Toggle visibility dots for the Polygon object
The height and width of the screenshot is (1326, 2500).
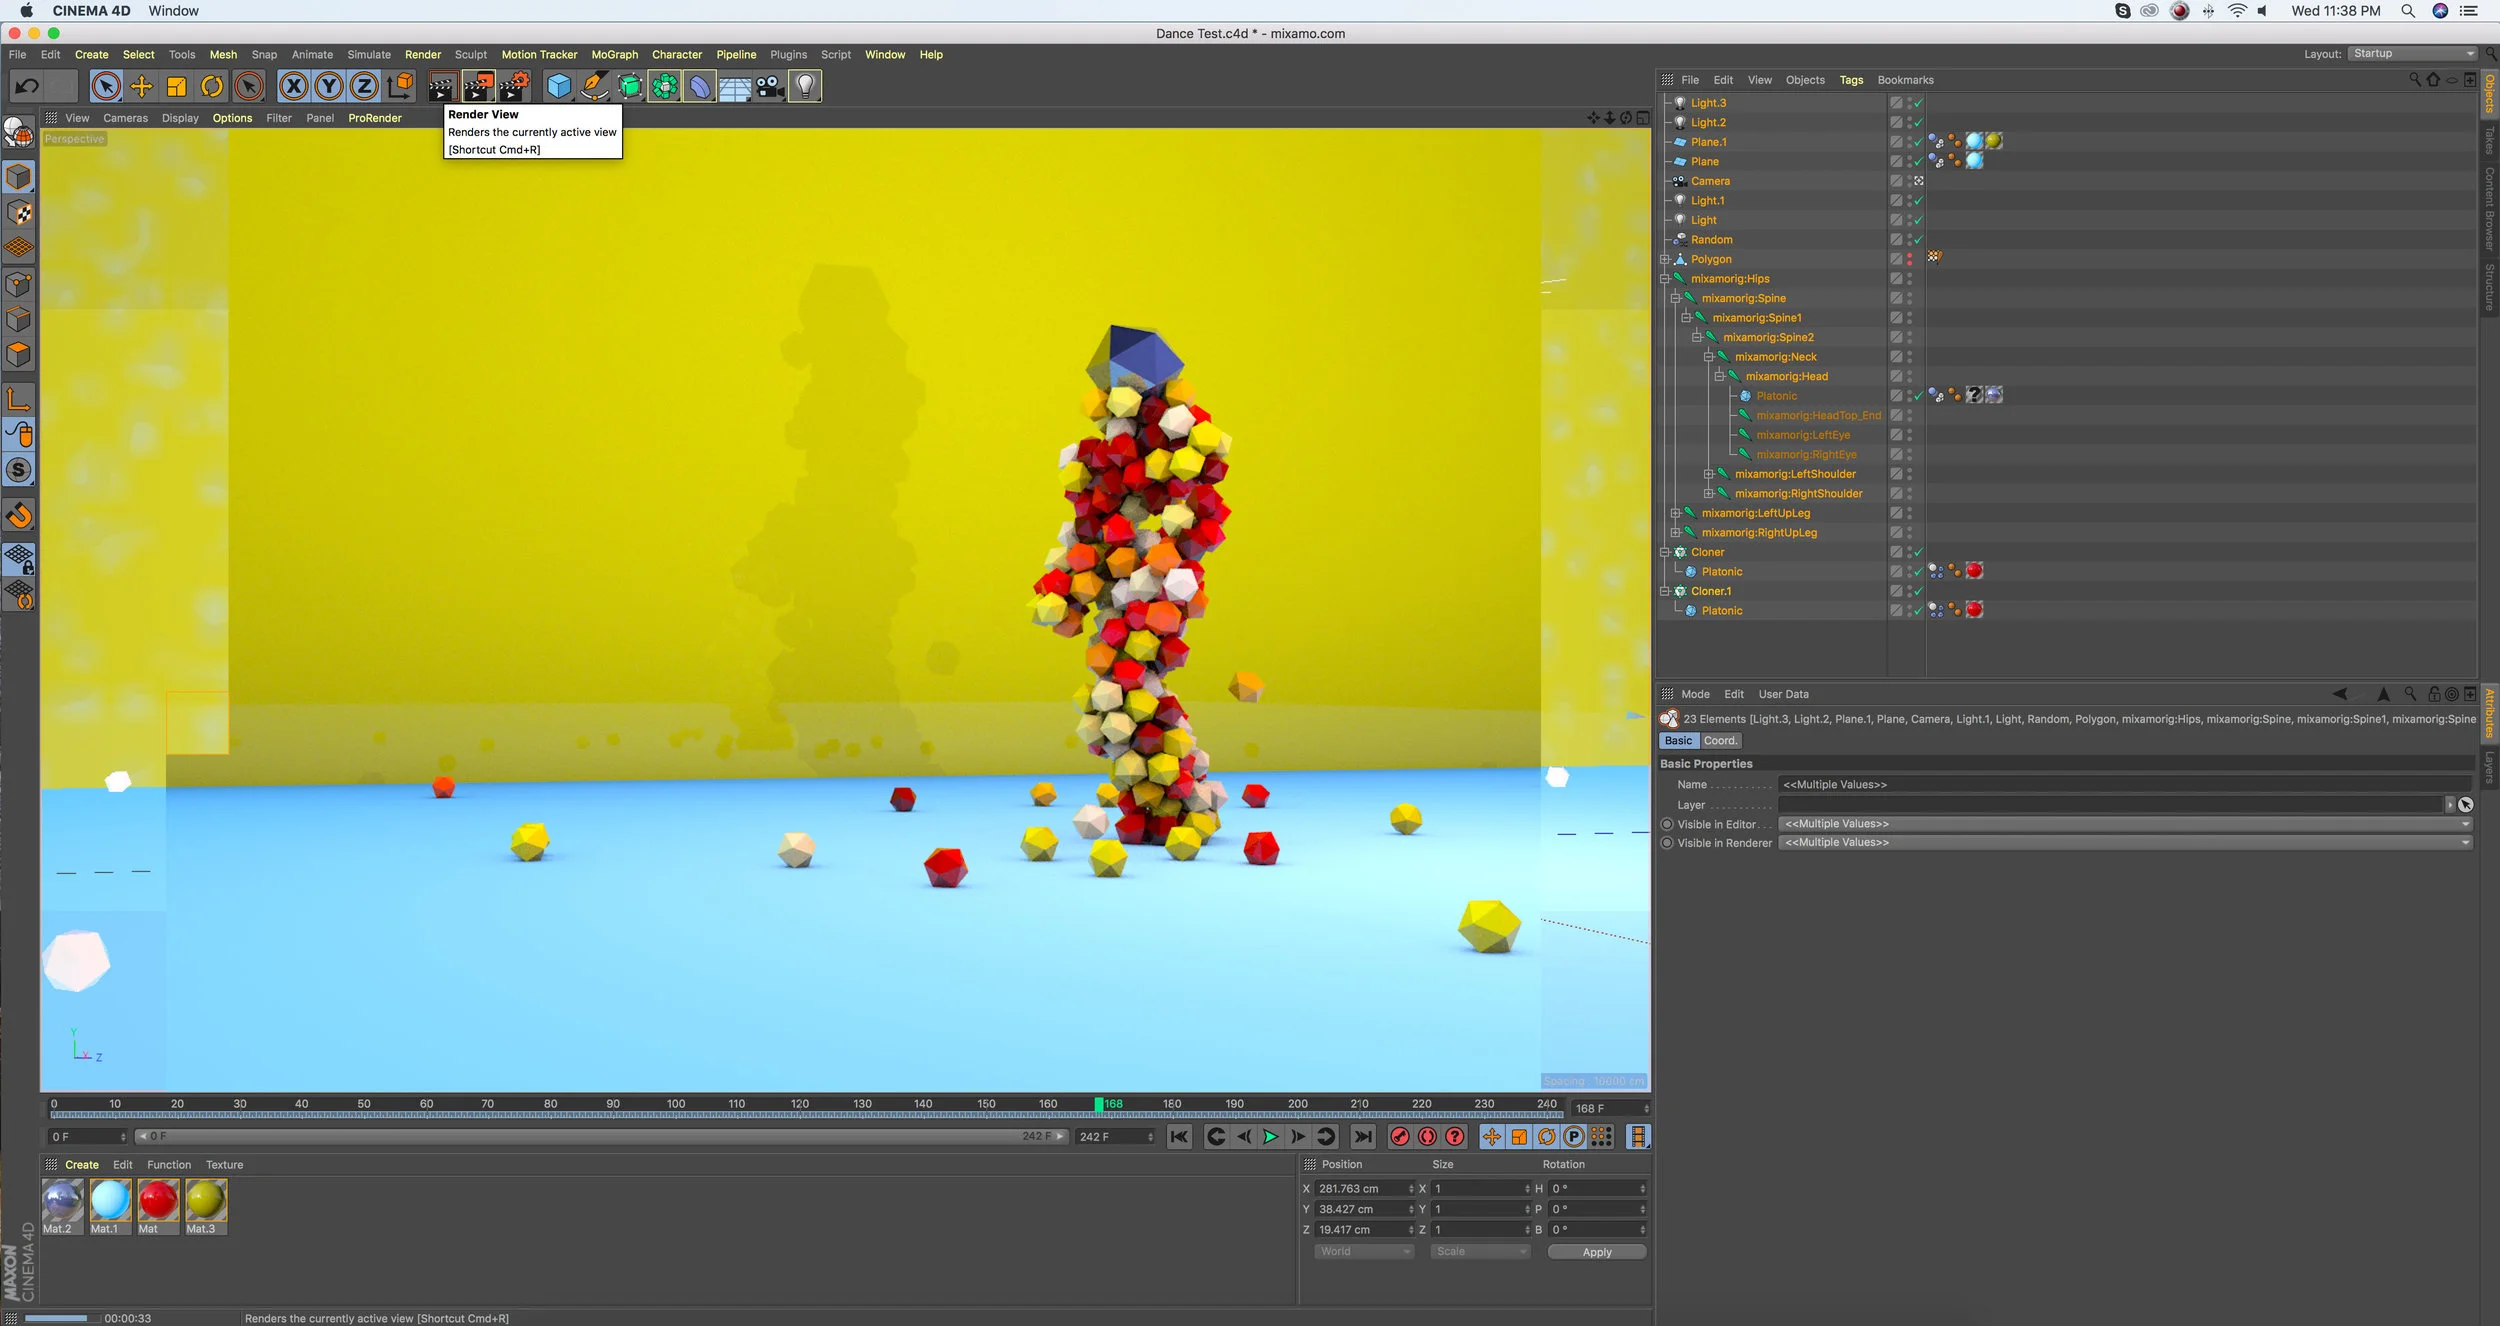point(1909,259)
